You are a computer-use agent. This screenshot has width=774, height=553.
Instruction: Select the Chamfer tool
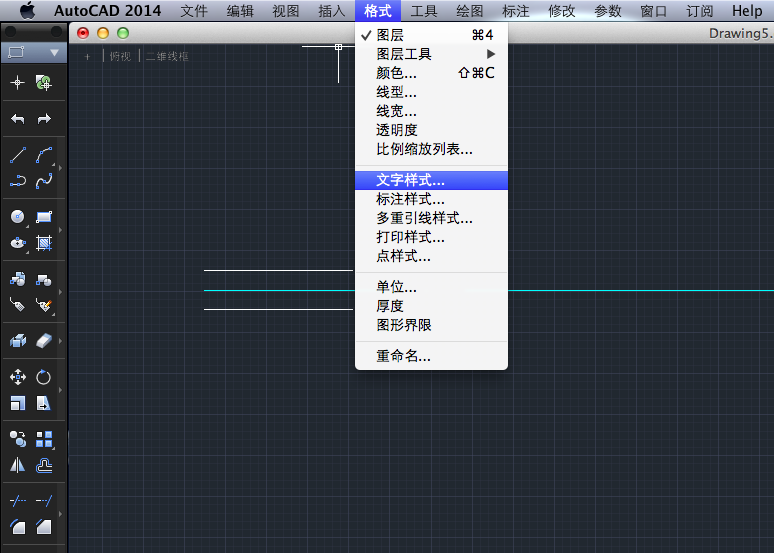44,527
